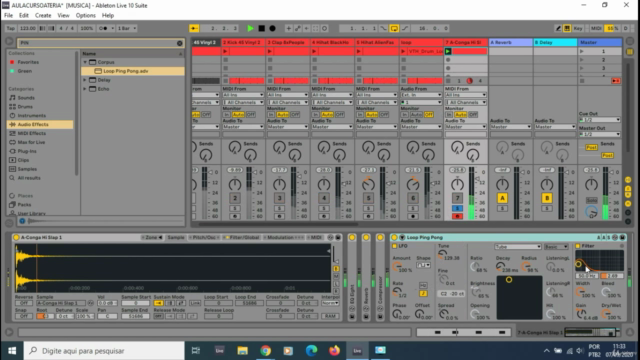Open the Help menu
The image size is (640, 360).
pyautogui.click(x=108, y=16)
